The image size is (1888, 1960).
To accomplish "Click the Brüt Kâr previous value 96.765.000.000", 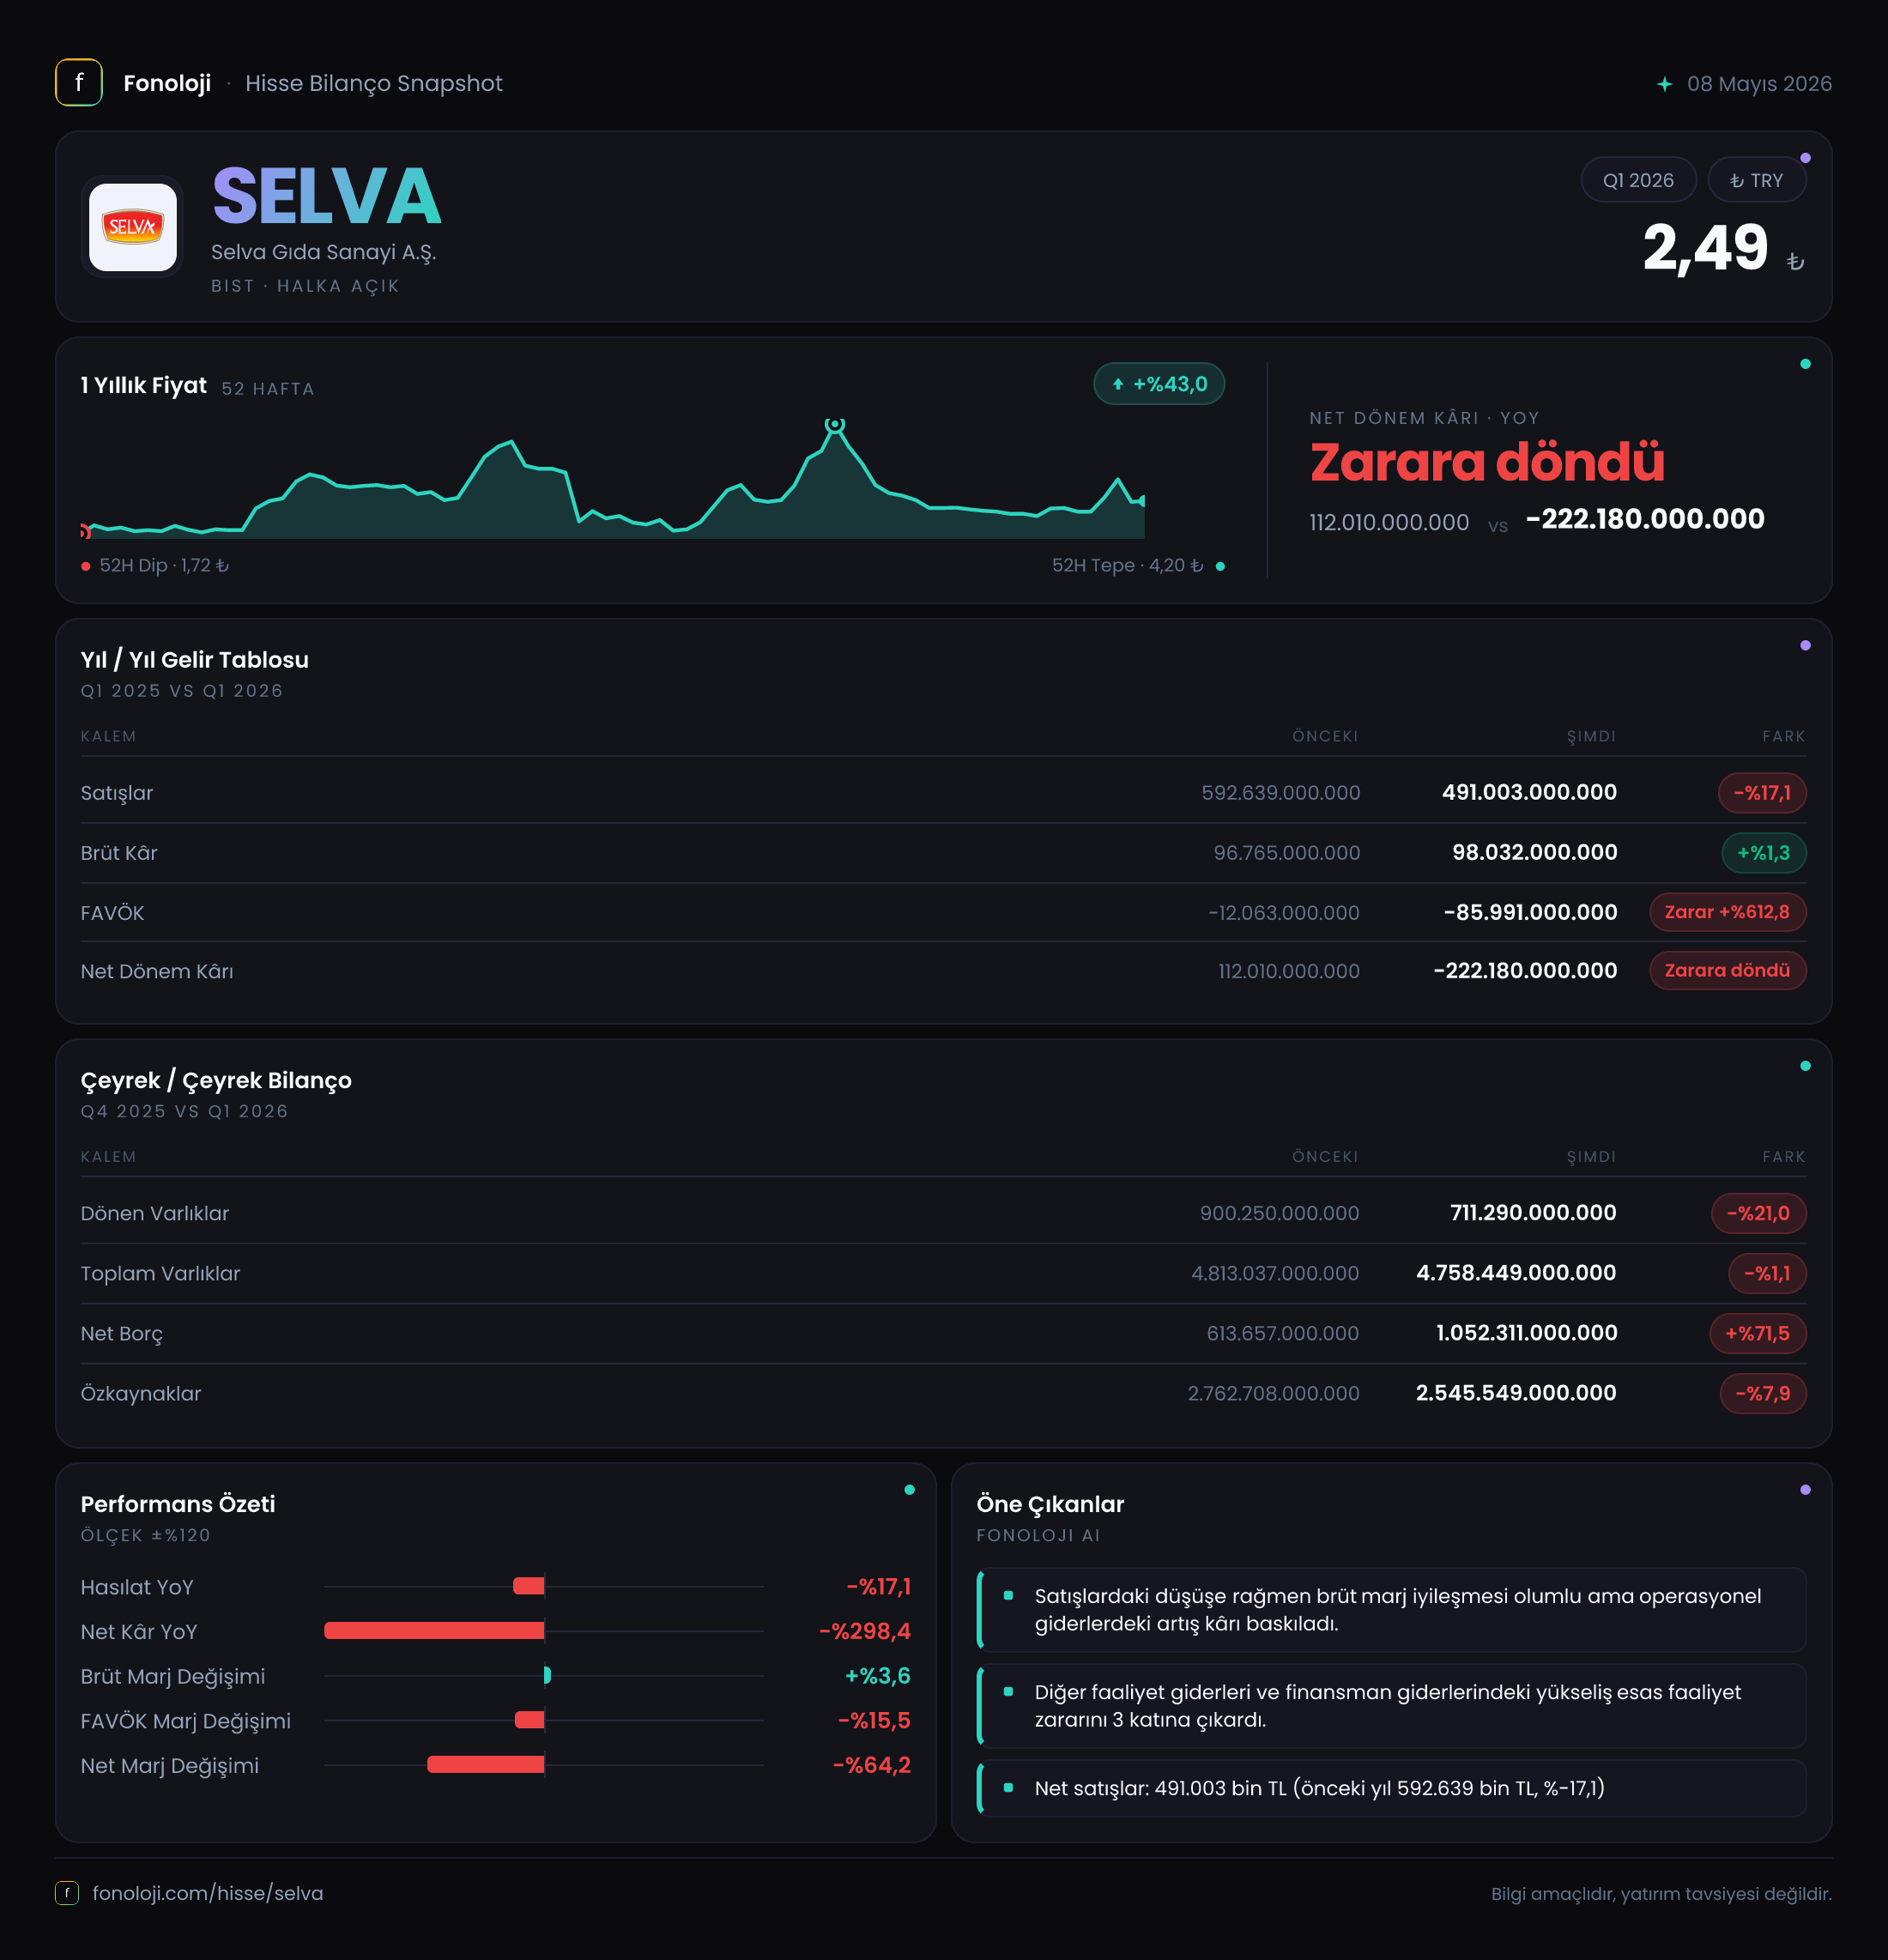I will click(1286, 853).
